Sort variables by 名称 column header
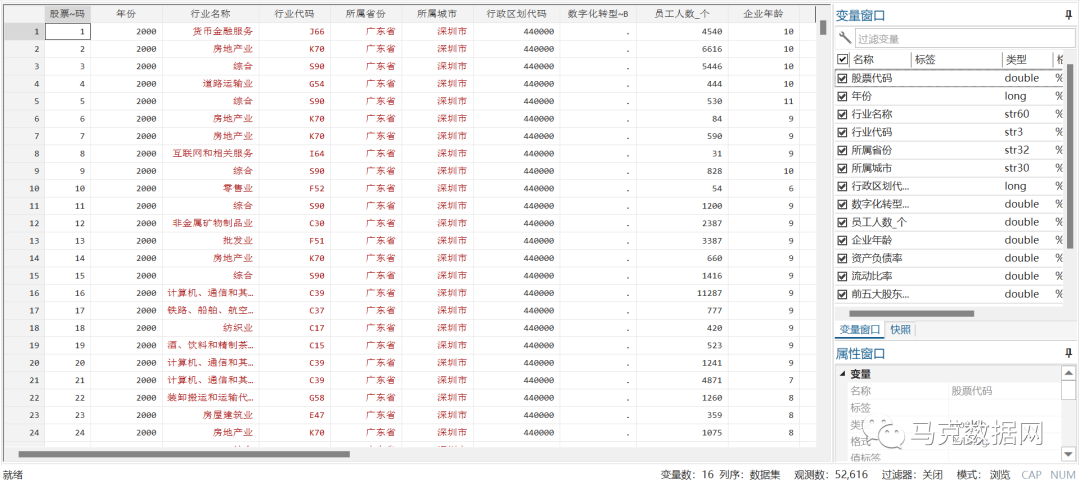Screen dimensions: 1080x481 click(x=880, y=60)
